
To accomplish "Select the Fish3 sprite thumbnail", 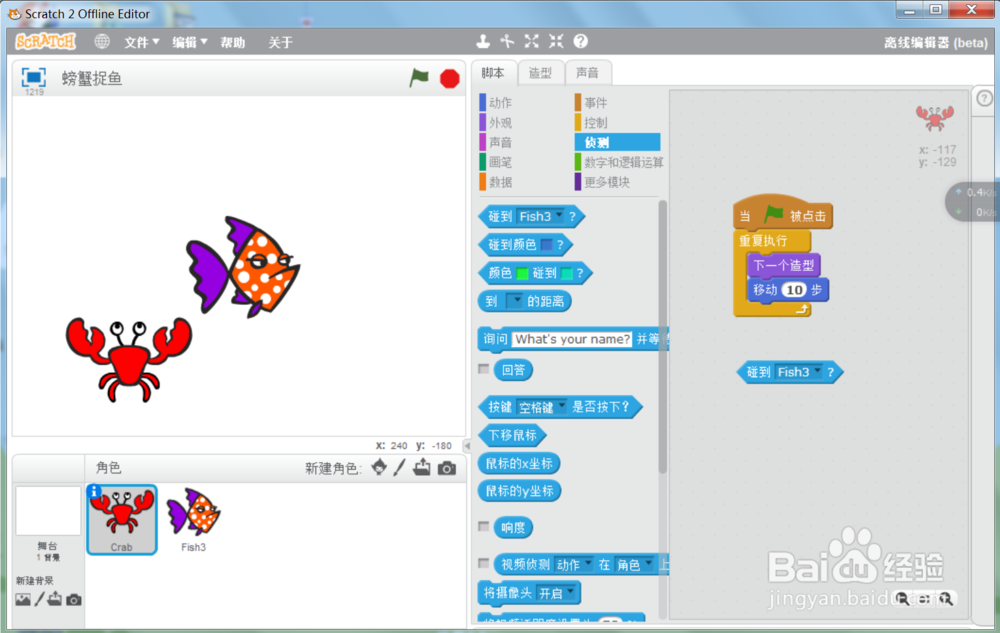I will pyautogui.click(x=191, y=515).
